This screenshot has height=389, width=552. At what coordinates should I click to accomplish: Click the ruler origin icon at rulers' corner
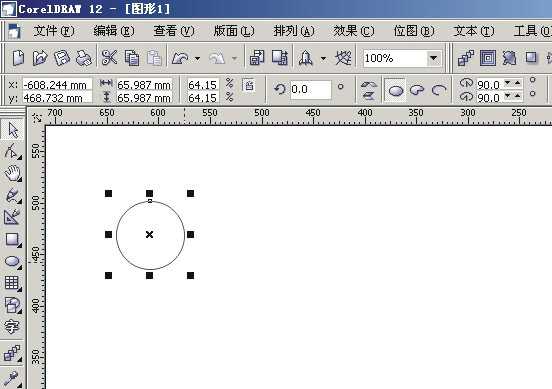(x=37, y=117)
